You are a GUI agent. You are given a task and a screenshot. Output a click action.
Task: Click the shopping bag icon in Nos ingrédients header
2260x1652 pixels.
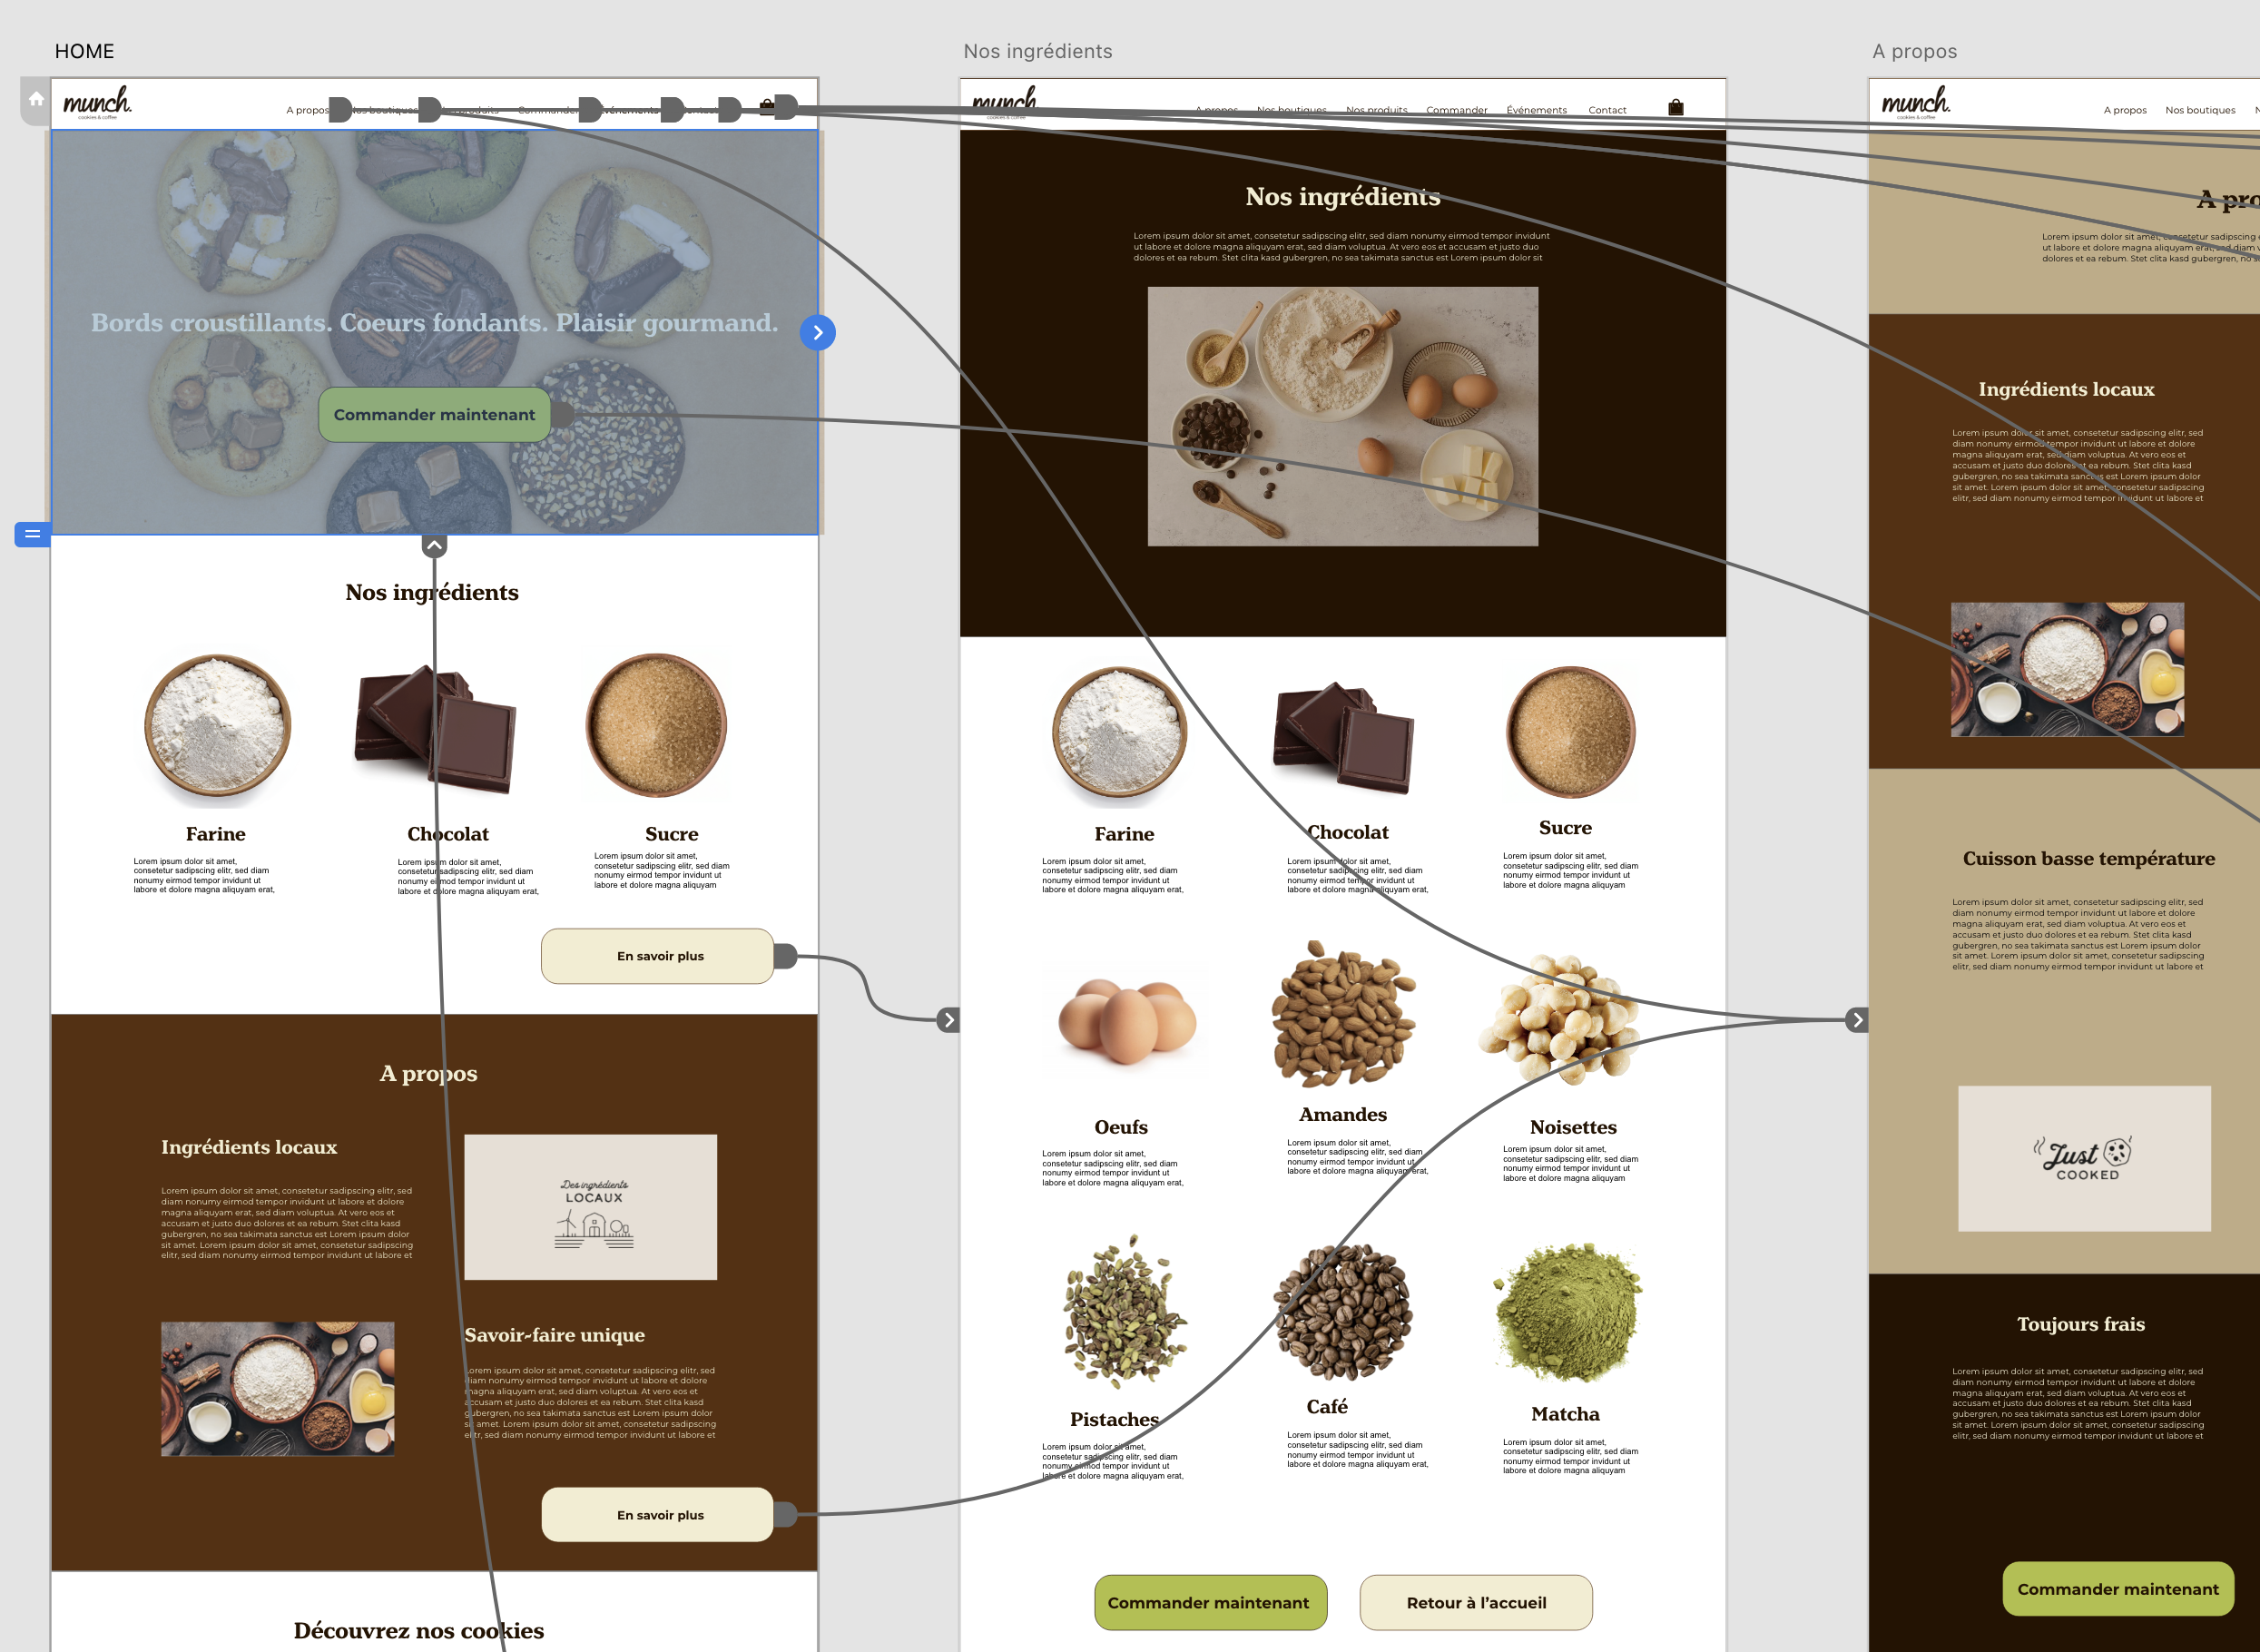(x=1675, y=108)
